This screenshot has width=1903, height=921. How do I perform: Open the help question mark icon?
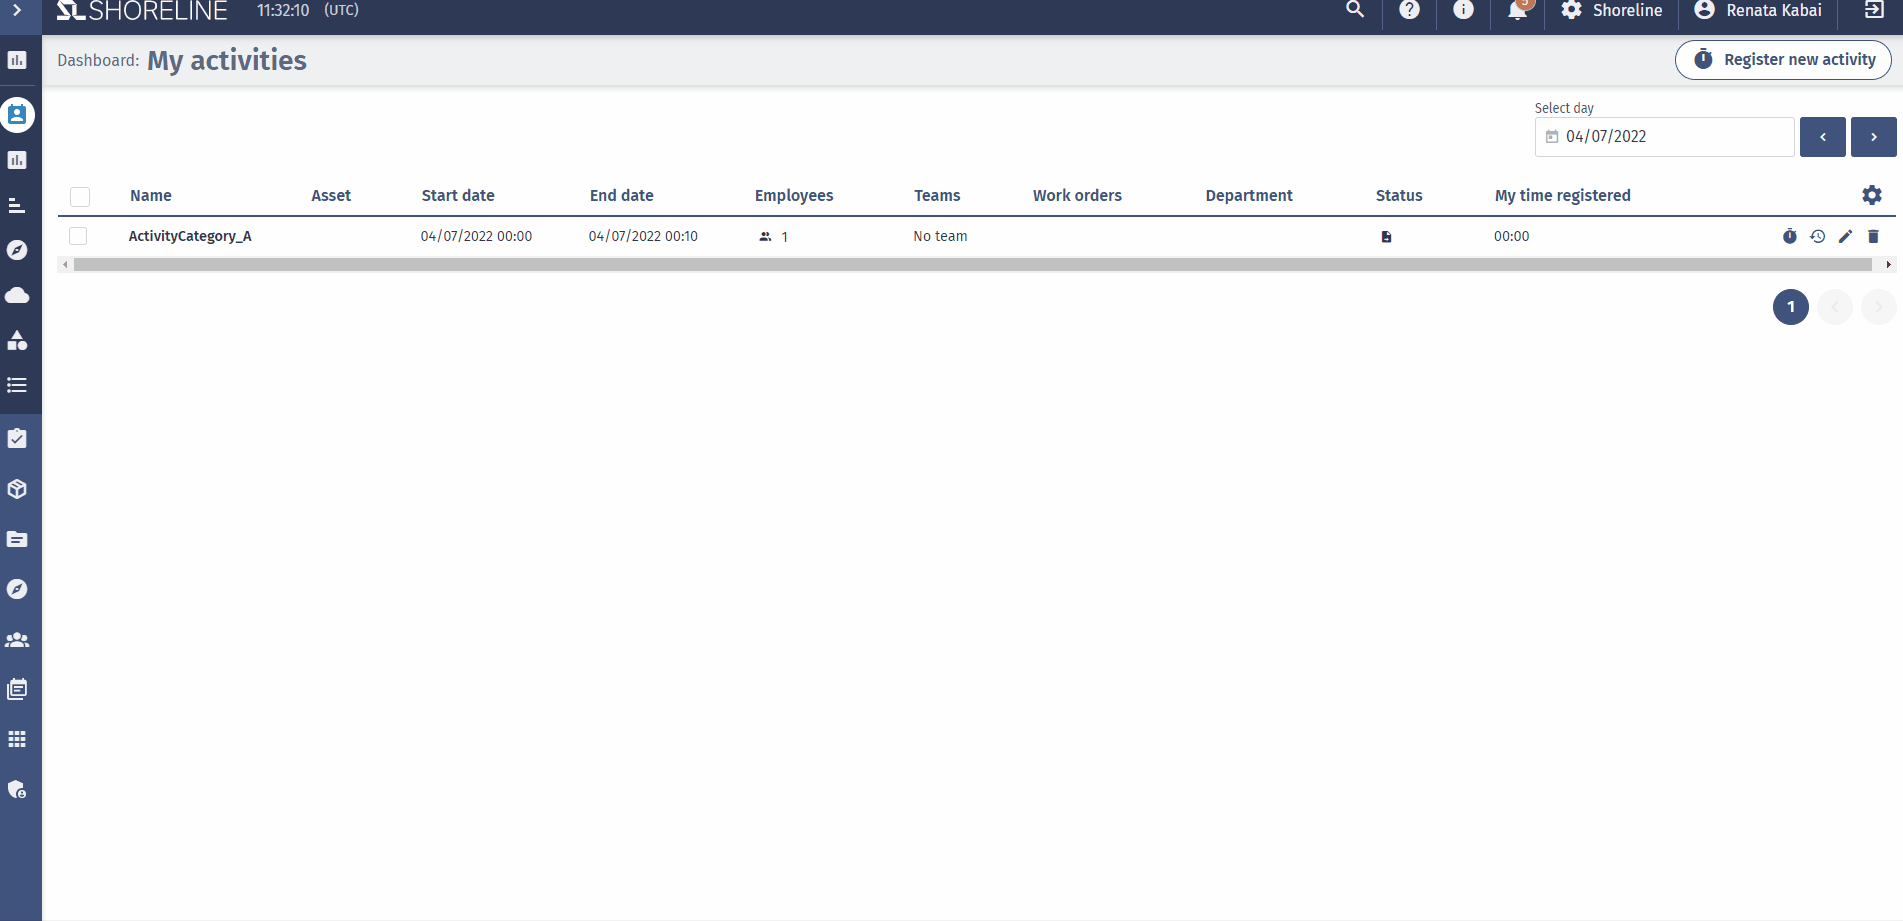(1409, 10)
